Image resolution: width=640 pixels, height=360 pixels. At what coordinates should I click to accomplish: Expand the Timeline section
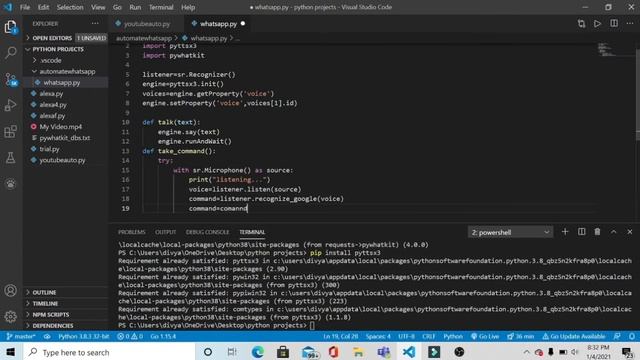point(65,304)
